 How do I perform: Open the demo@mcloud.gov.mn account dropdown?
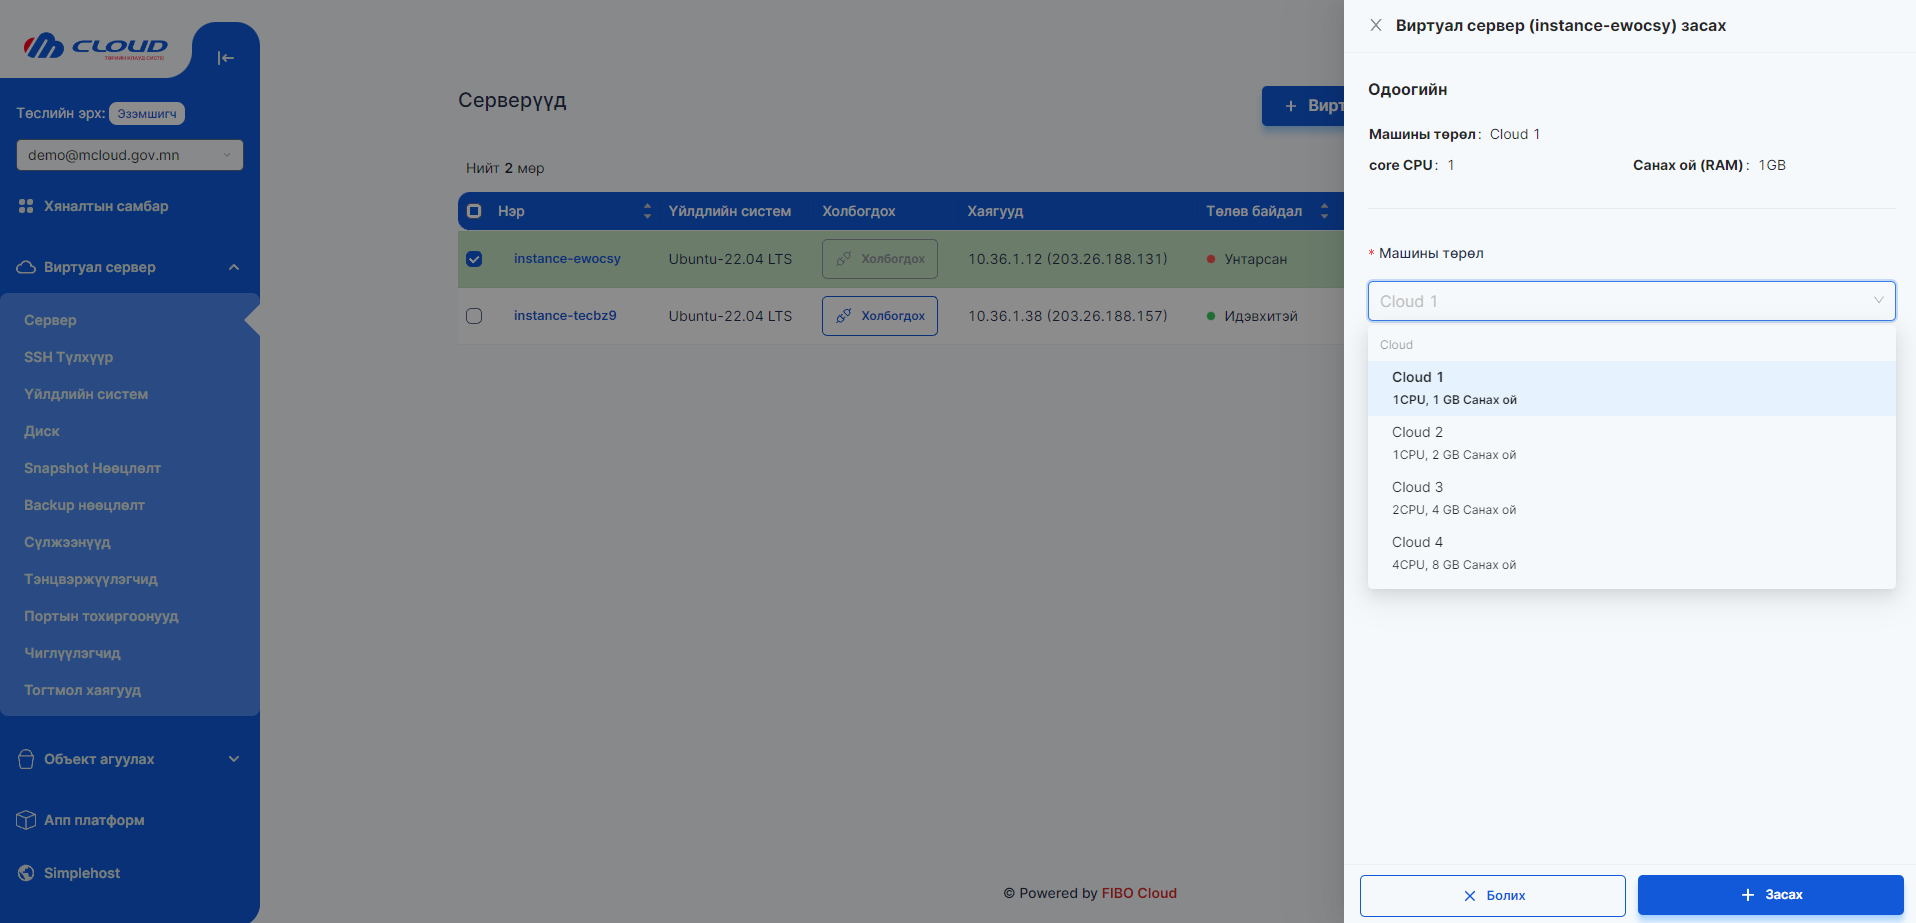[x=129, y=155]
